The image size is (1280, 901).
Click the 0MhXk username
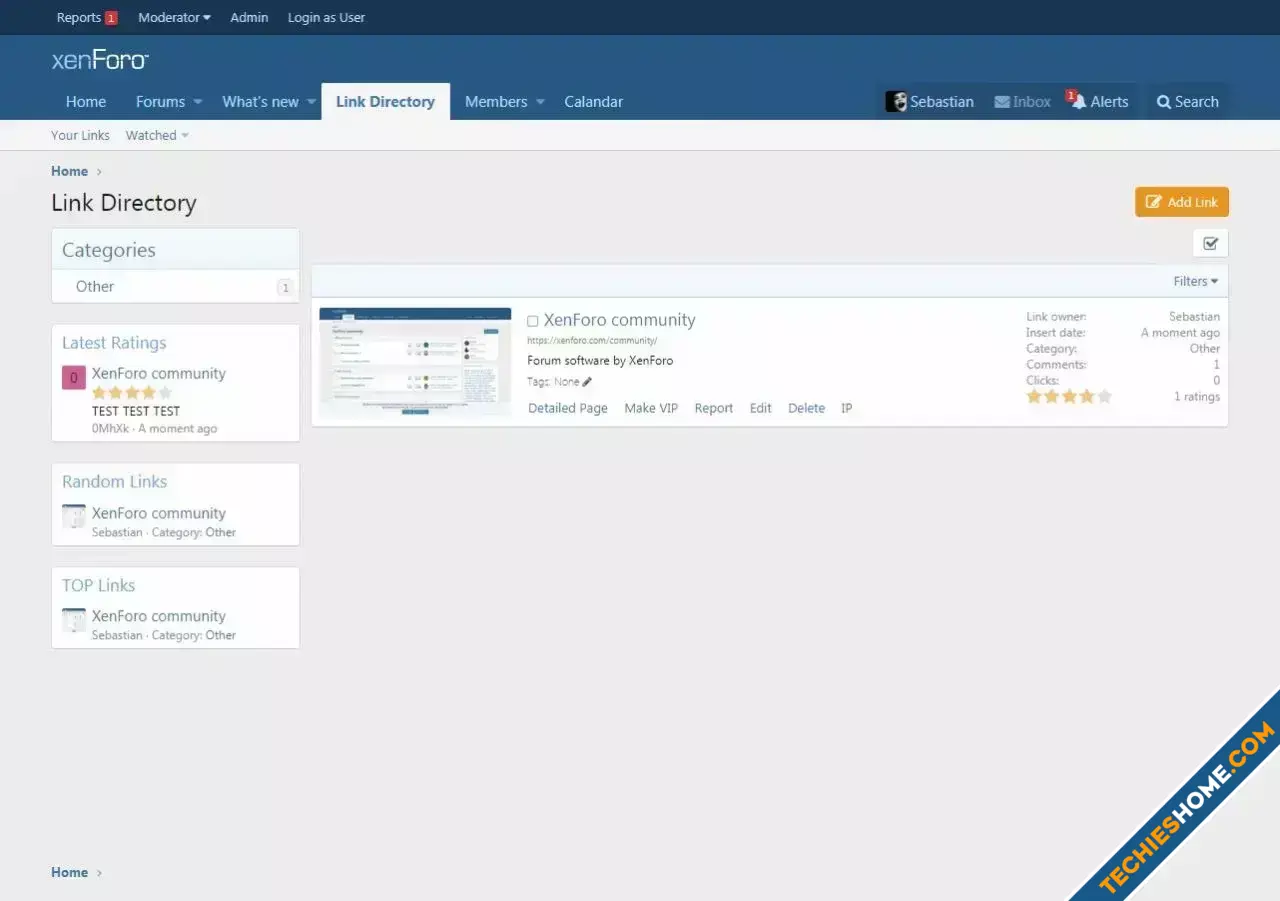click(110, 428)
